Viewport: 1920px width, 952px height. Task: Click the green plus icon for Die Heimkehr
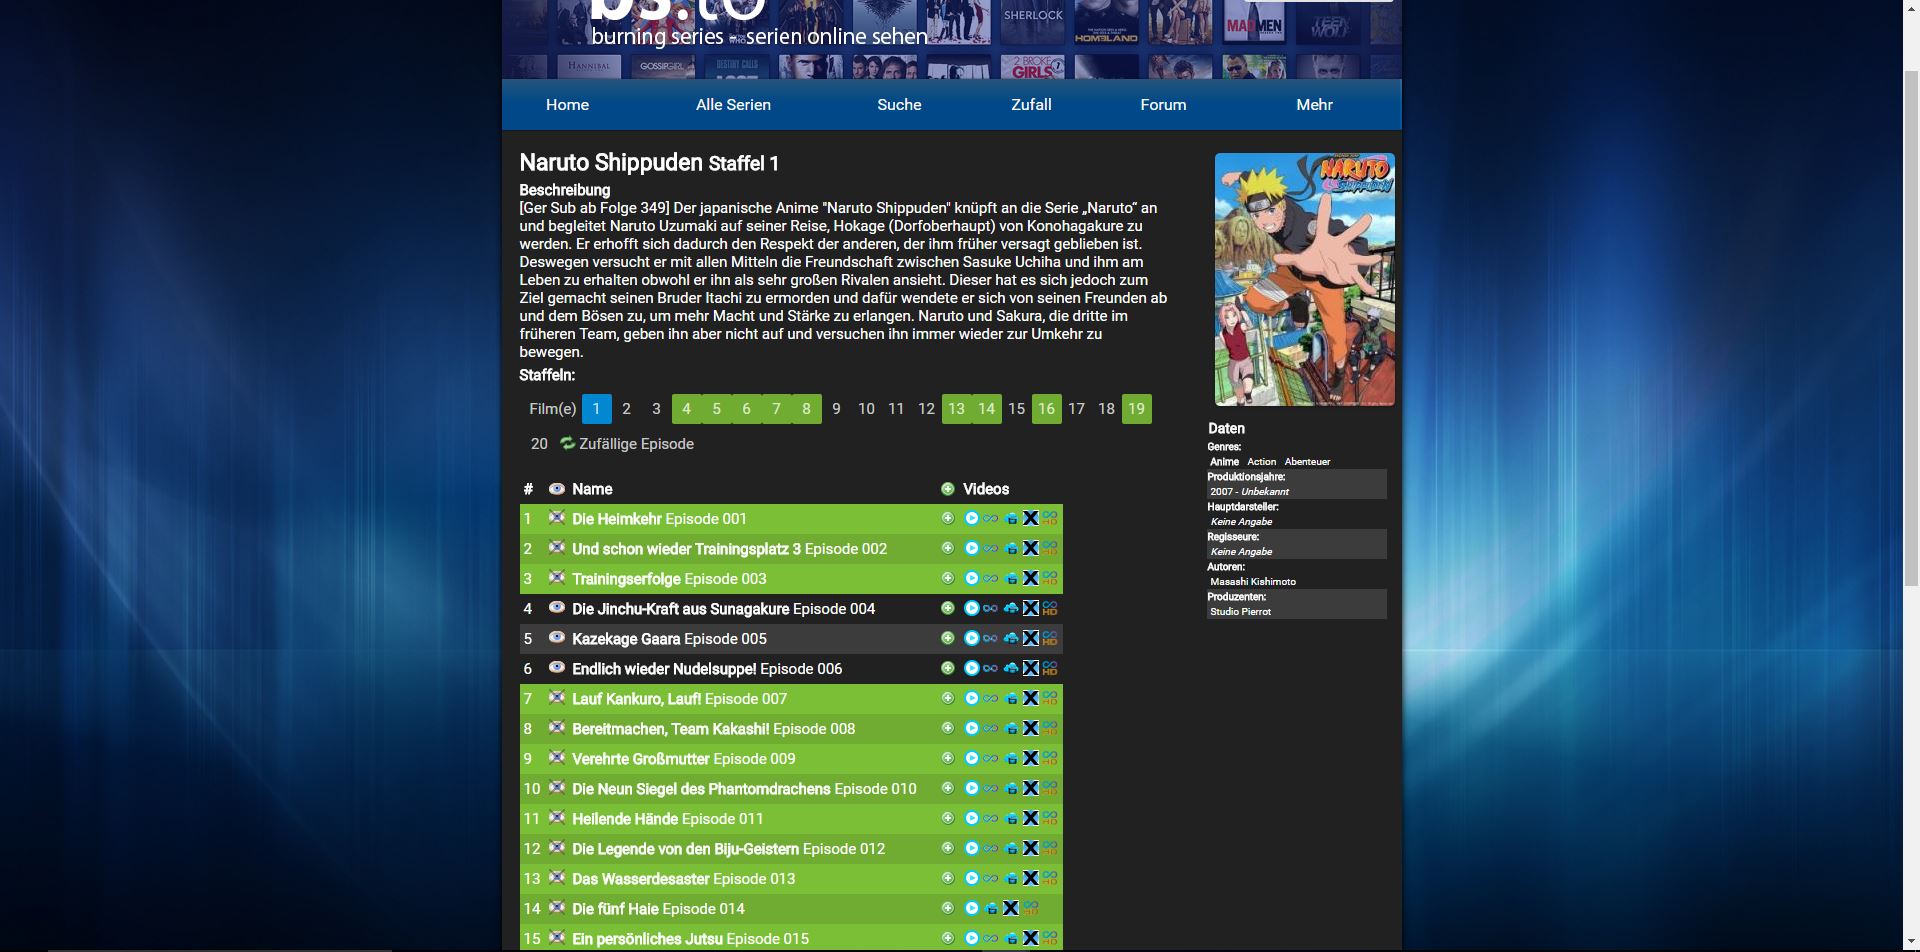point(948,518)
